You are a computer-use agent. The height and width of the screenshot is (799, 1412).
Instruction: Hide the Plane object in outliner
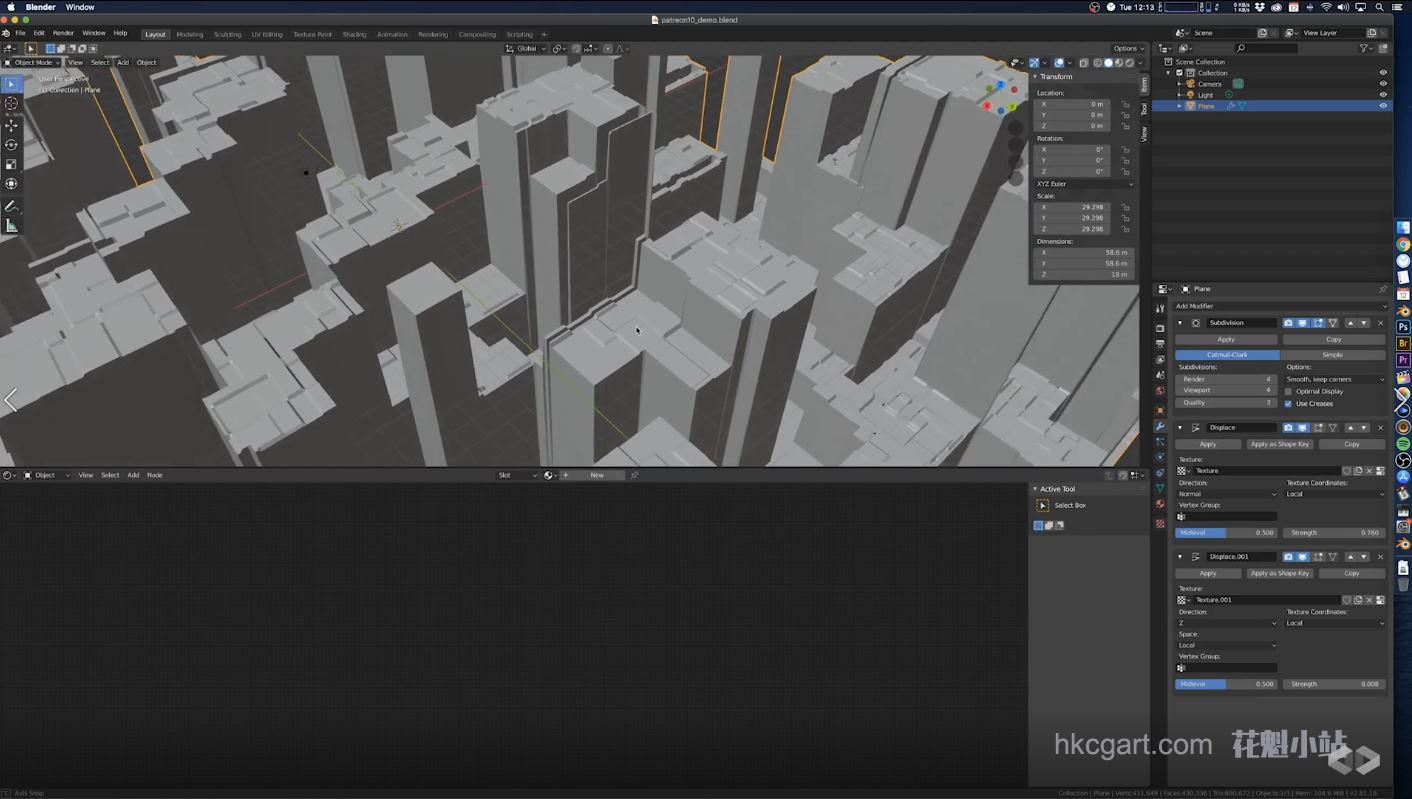tap(1383, 106)
